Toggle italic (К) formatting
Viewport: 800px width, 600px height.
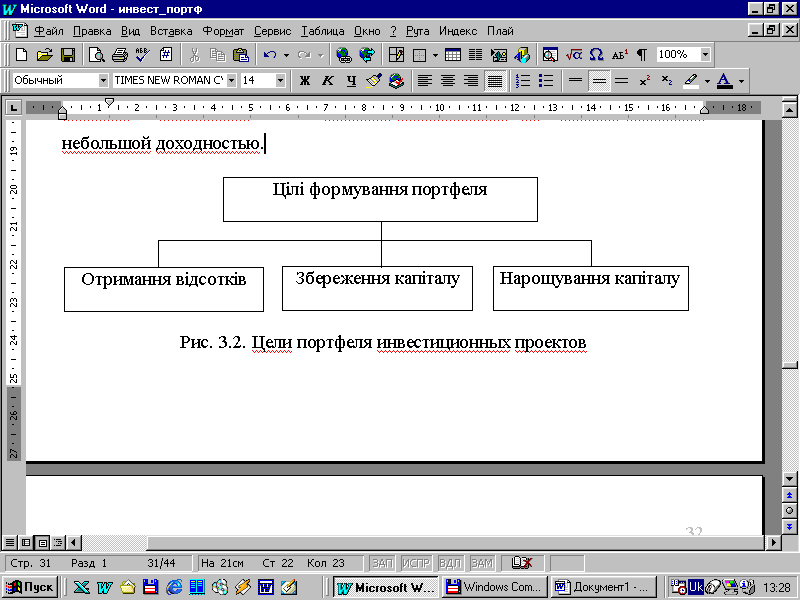[328, 81]
